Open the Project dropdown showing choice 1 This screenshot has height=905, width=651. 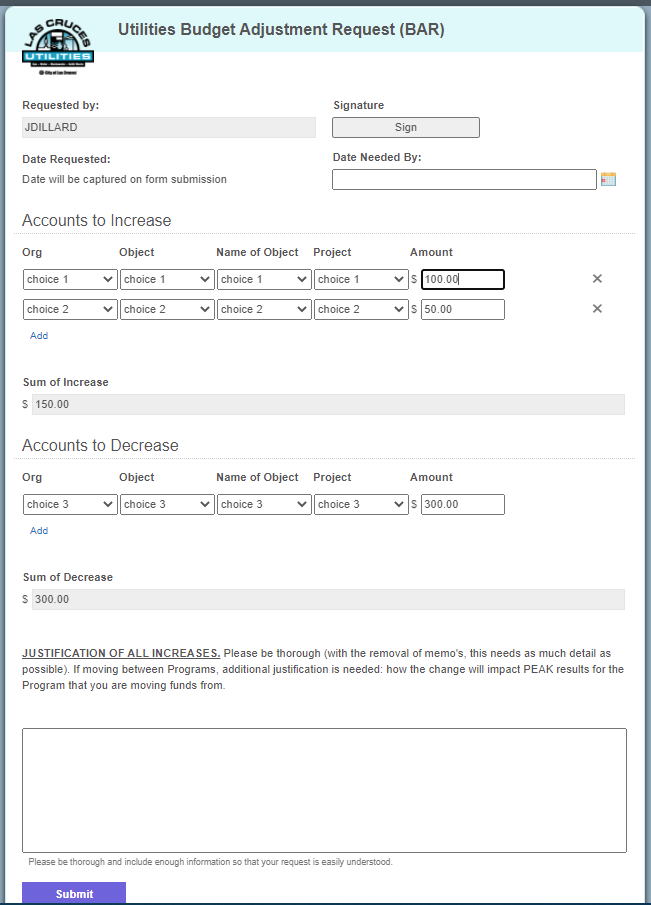pos(361,279)
